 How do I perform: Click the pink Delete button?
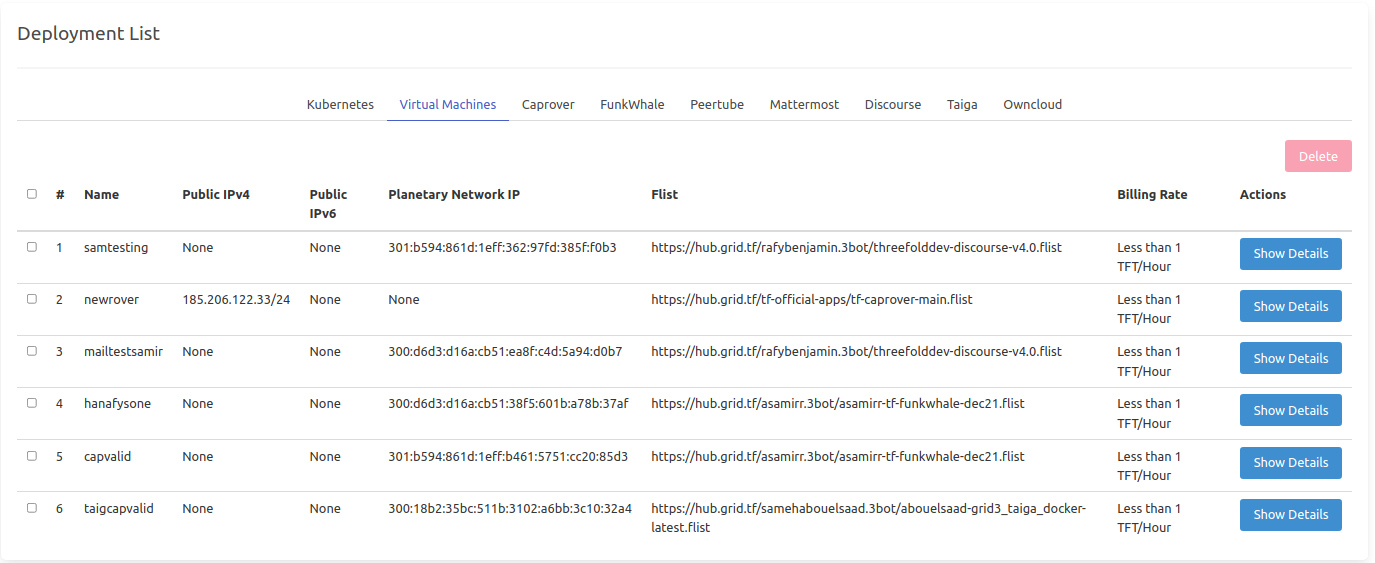[1318, 156]
